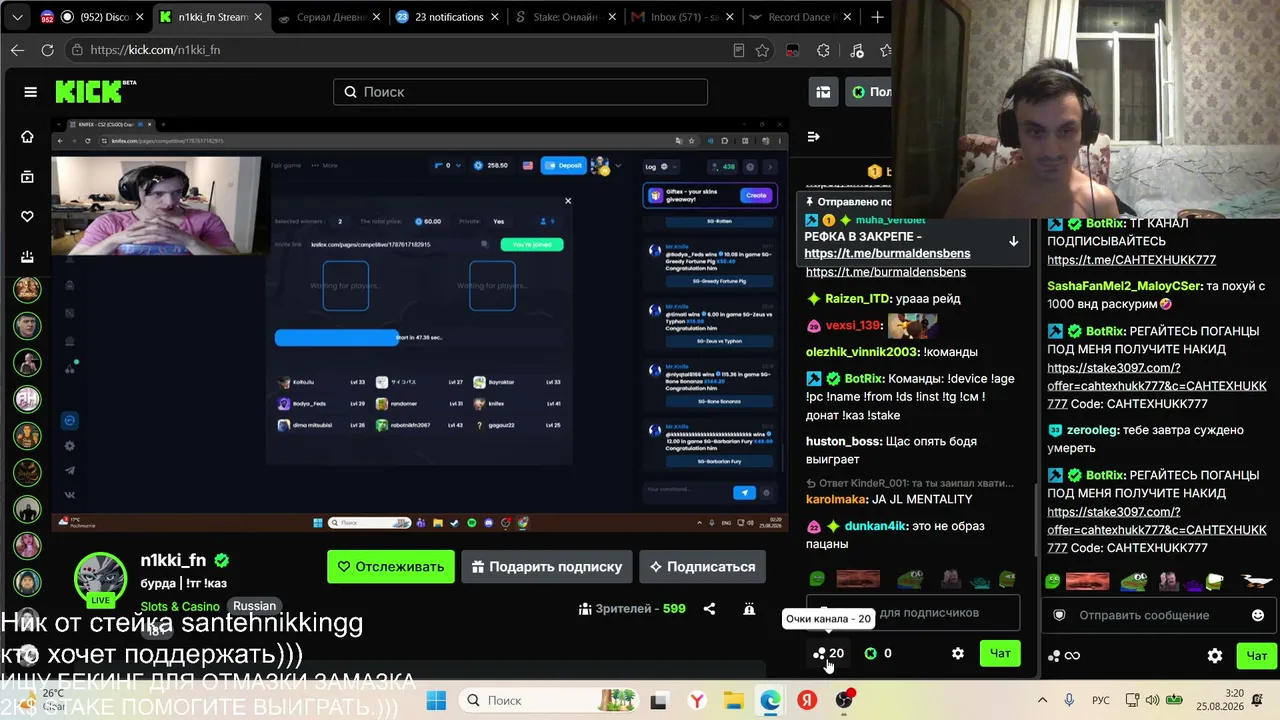This screenshot has width=1280, height=720.
Task: Focus the Kick search field Поиск
Action: pos(520,92)
